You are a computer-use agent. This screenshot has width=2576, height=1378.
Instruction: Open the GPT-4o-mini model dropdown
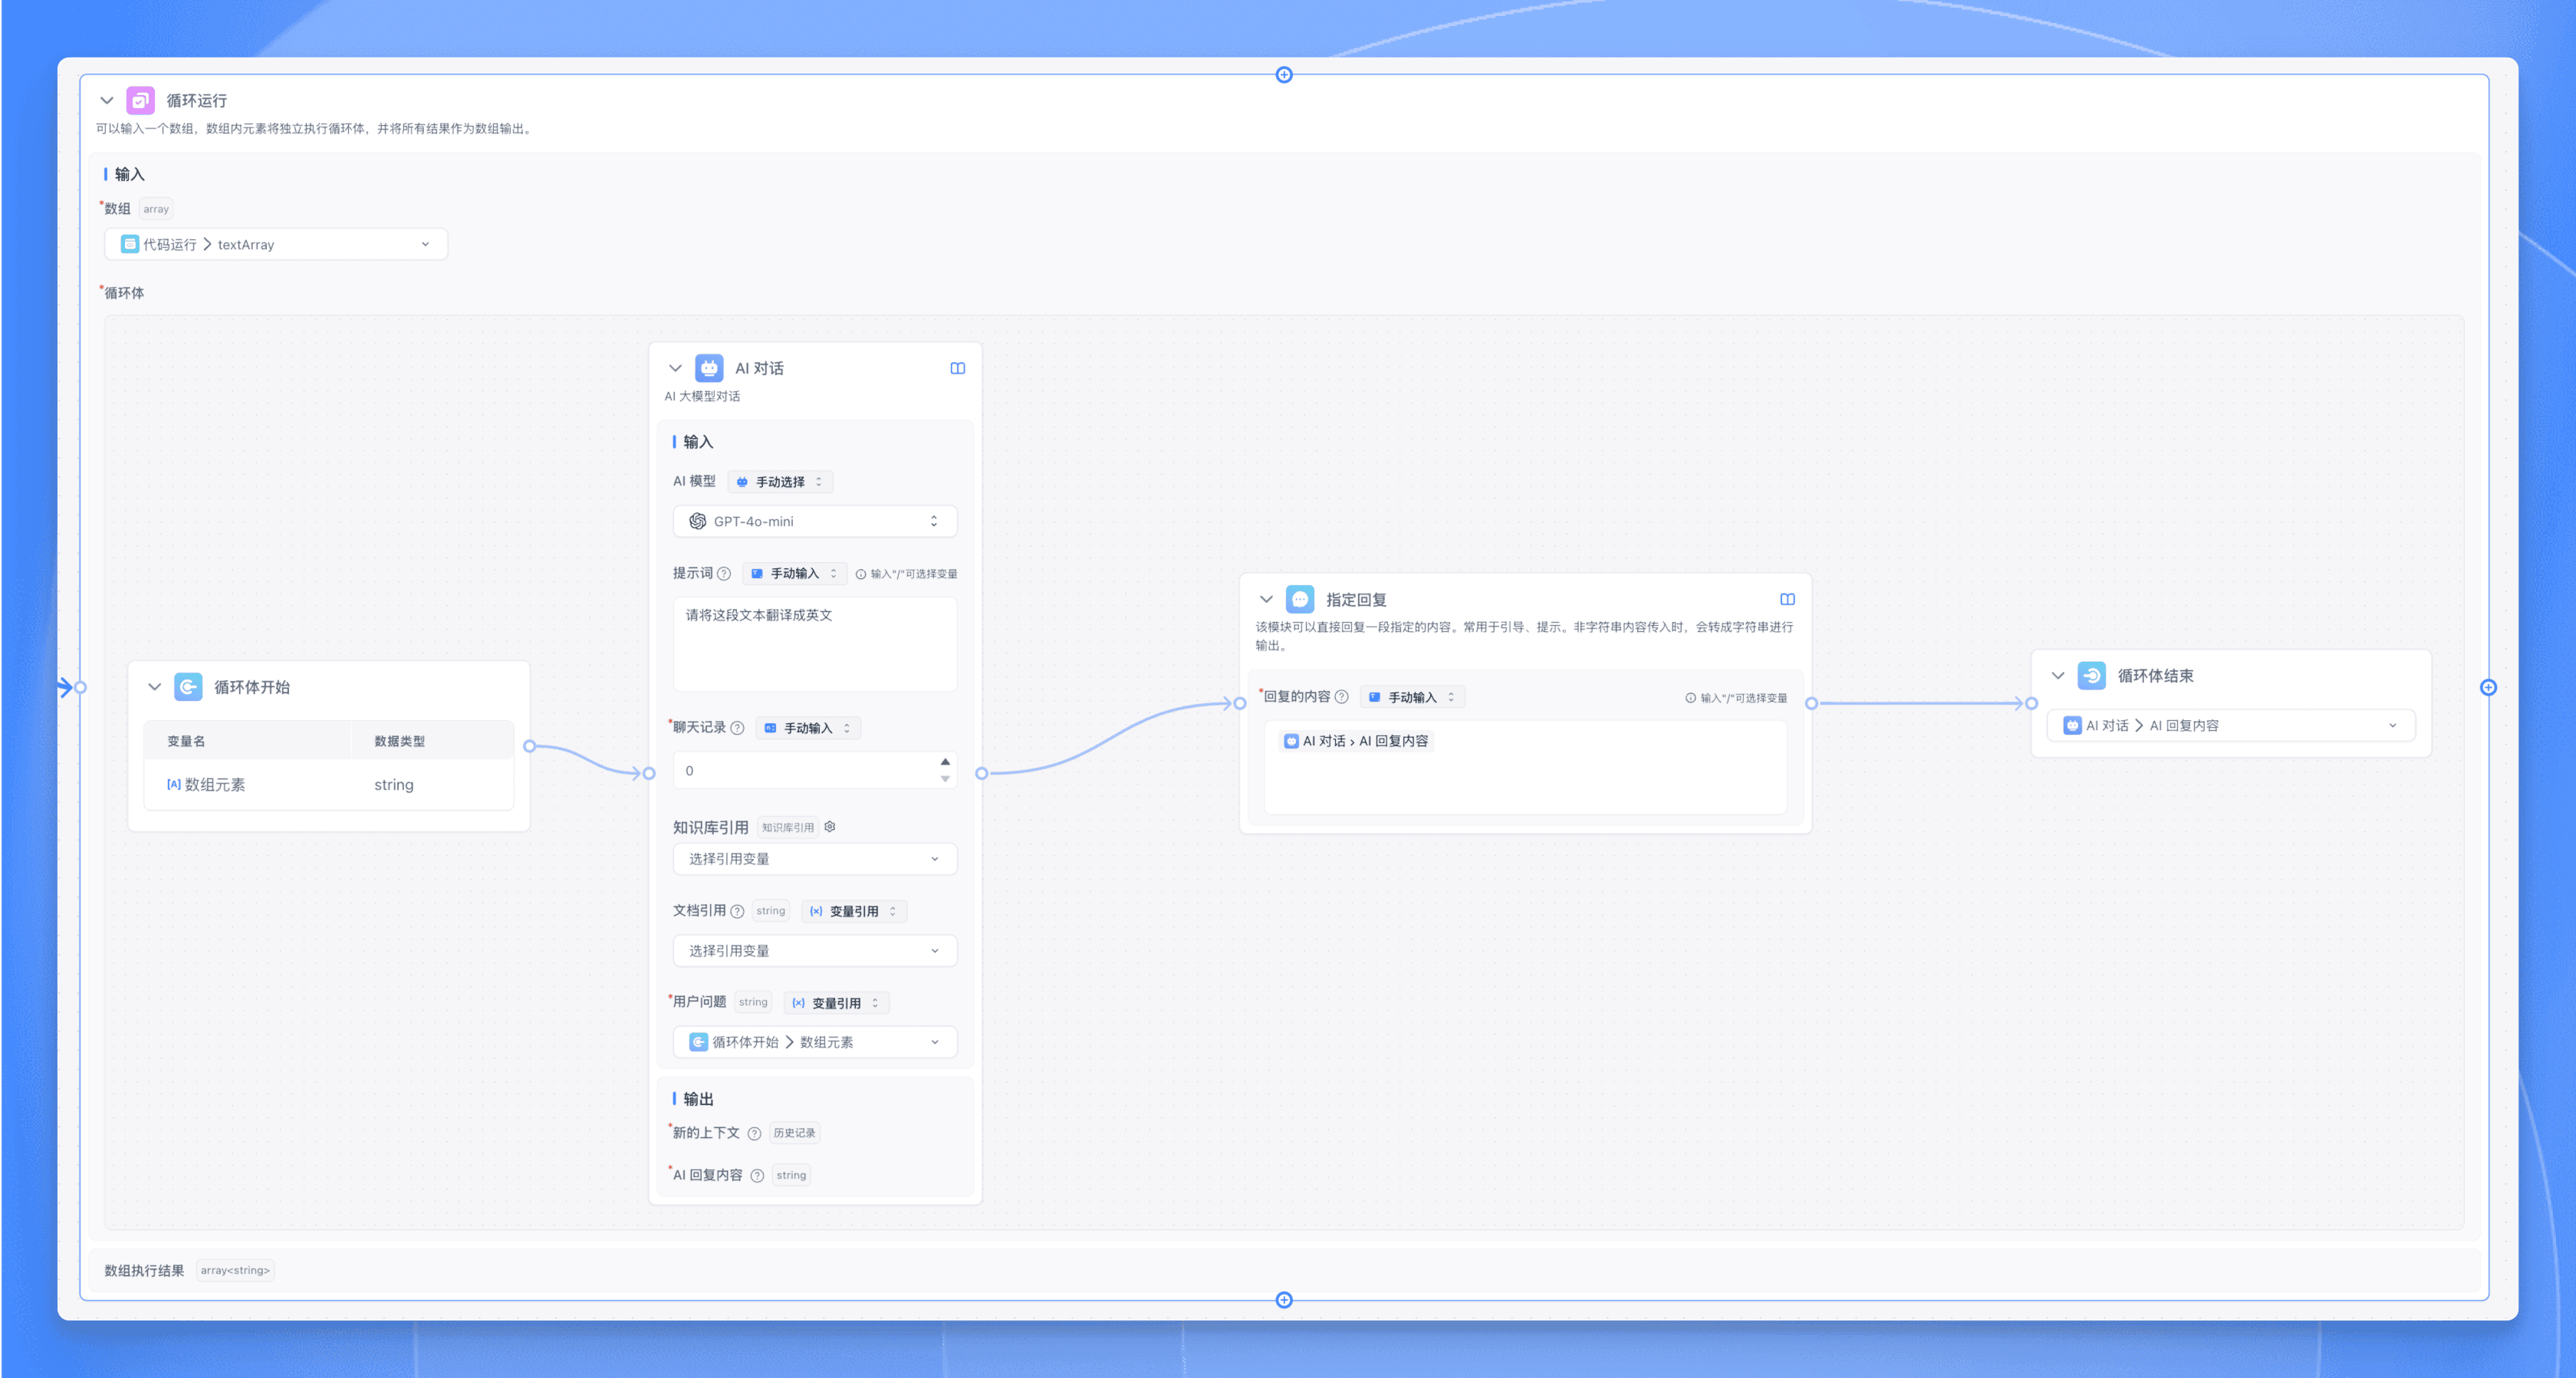pyautogui.click(x=814, y=521)
